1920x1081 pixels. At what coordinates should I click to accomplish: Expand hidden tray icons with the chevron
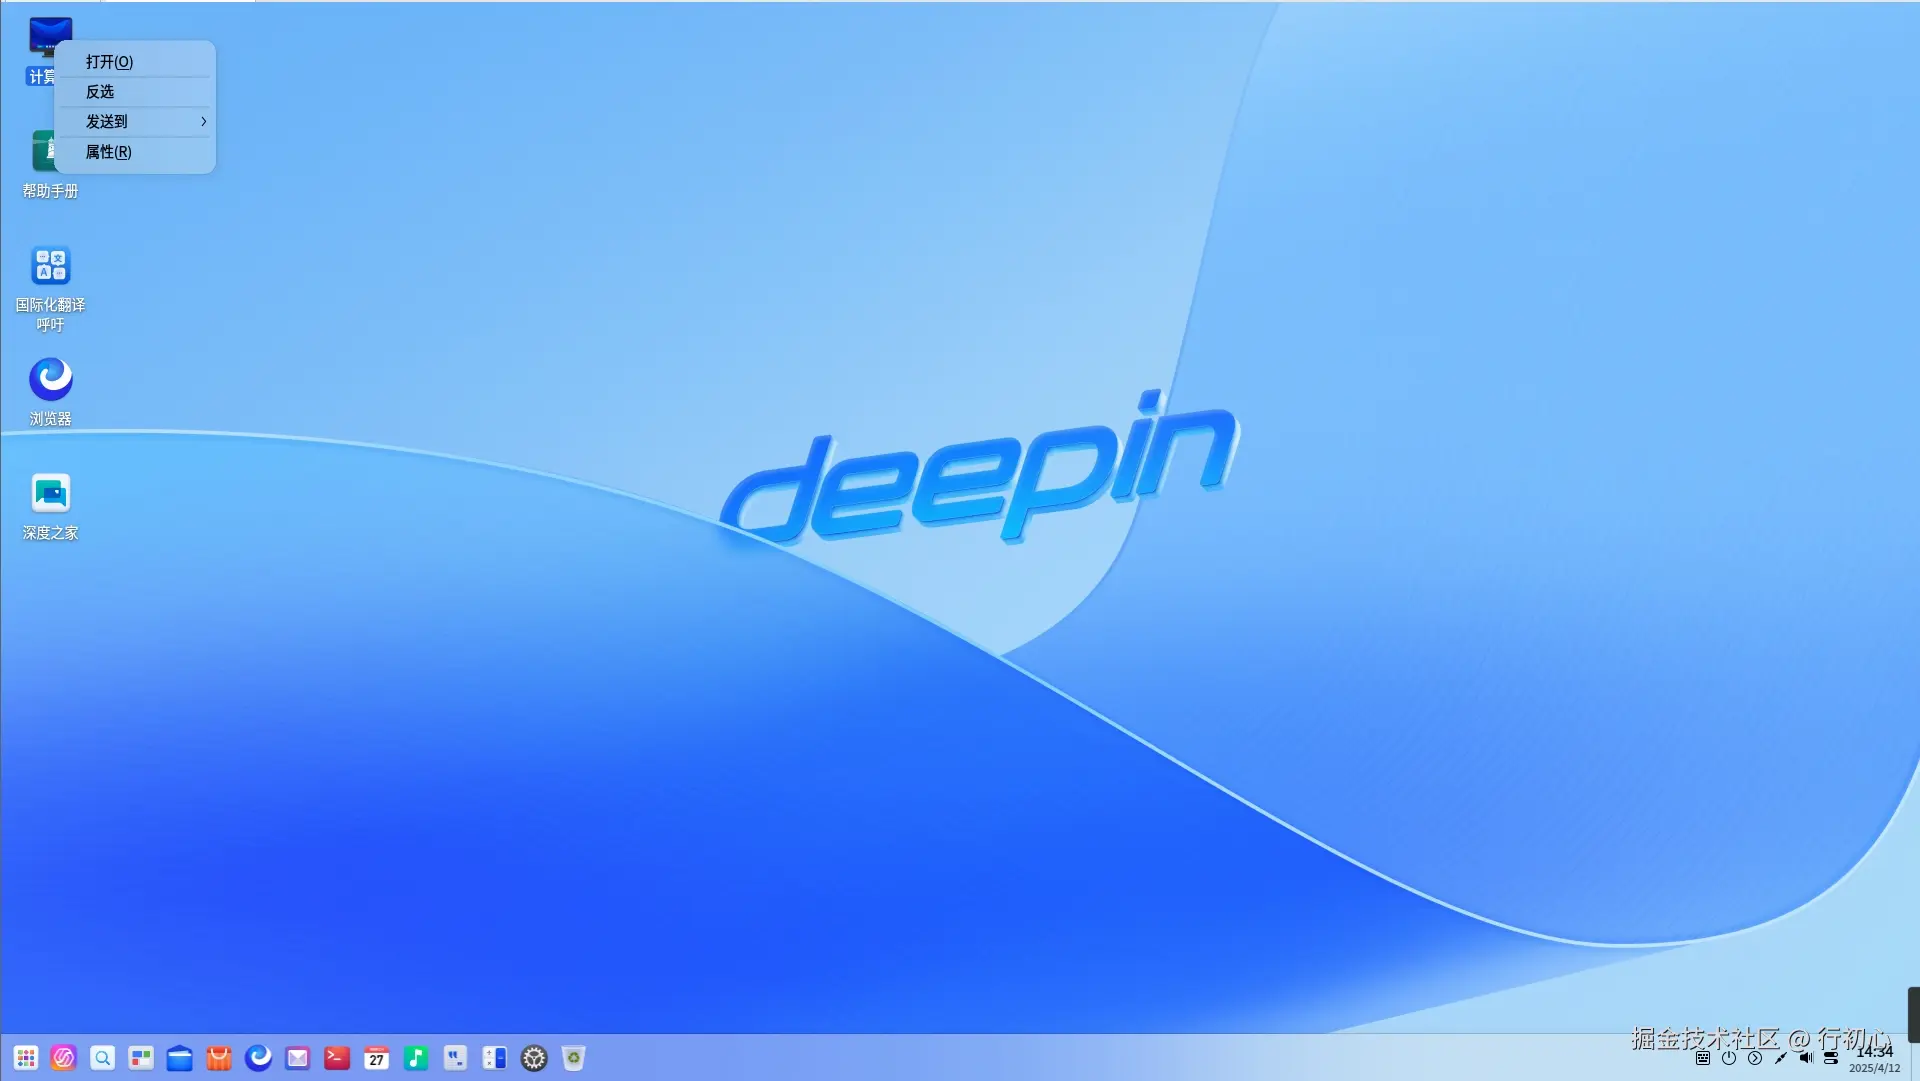[1754, 1058]
